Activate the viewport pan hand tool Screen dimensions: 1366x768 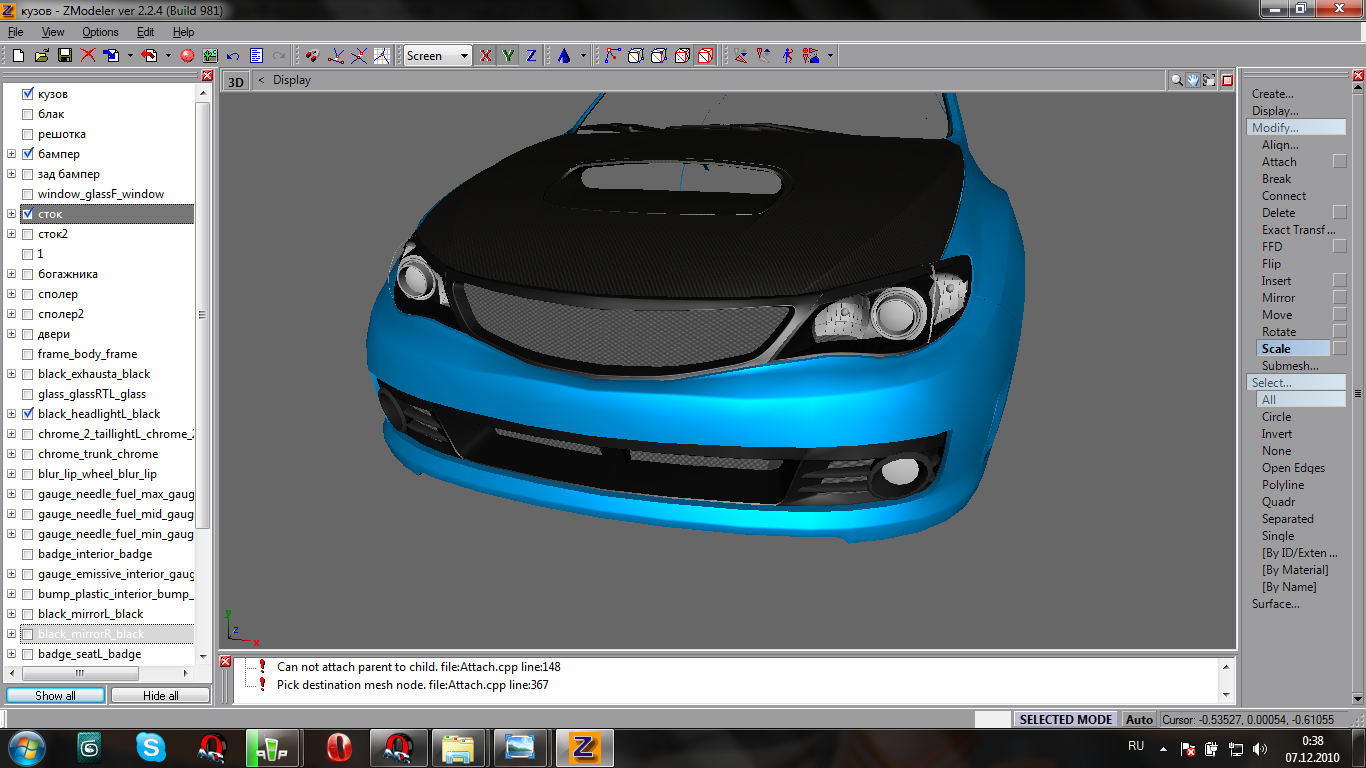coord(1193,81)
